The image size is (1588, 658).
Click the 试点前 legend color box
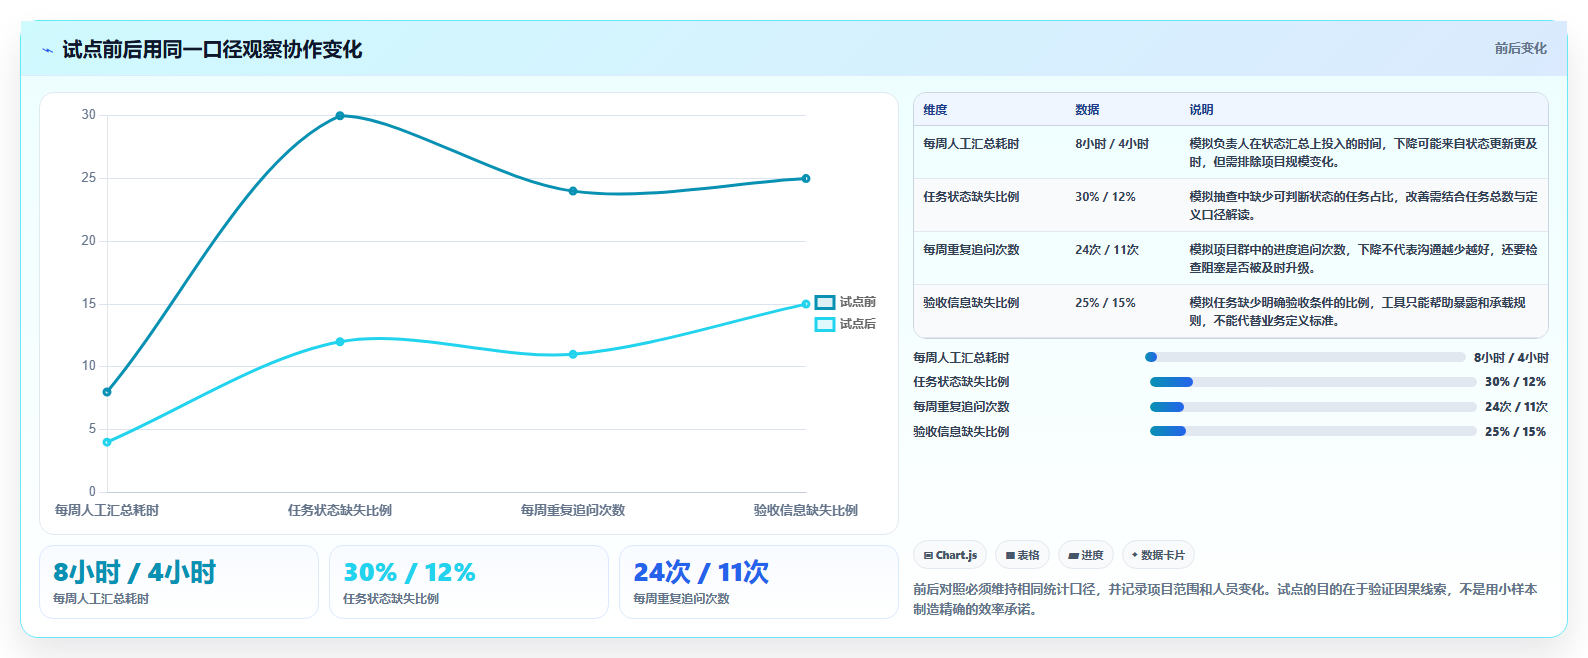825,302
